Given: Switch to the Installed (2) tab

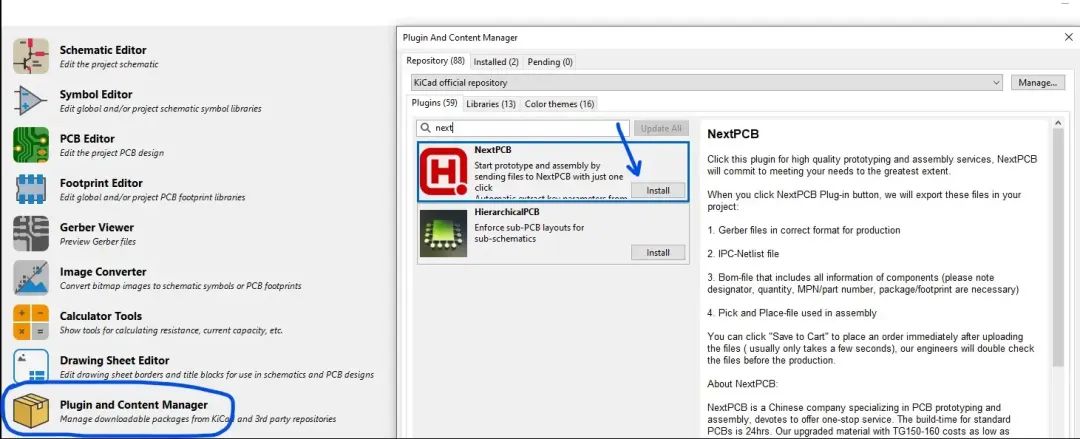Looking at the screenshot, I should (x=496, y=62).
